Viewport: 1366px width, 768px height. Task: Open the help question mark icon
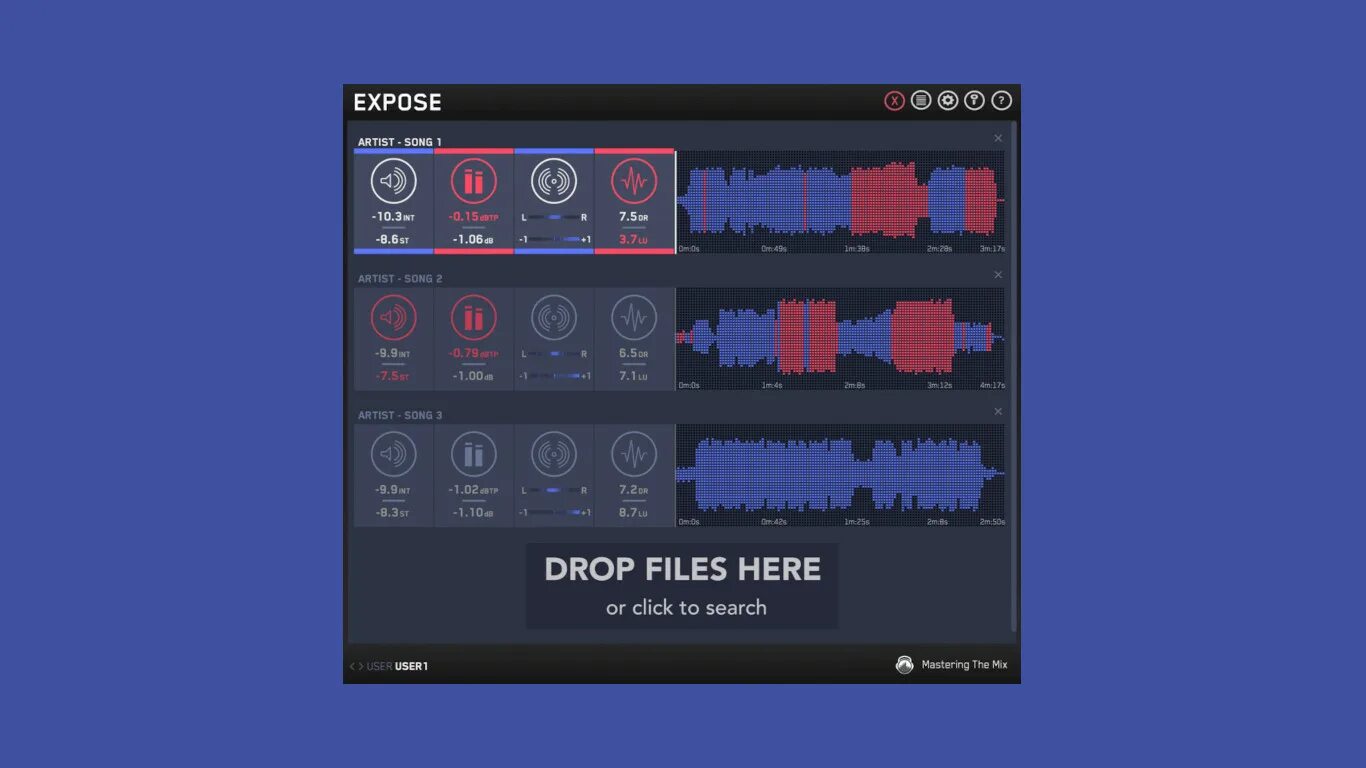click(x=1001, y=101)
